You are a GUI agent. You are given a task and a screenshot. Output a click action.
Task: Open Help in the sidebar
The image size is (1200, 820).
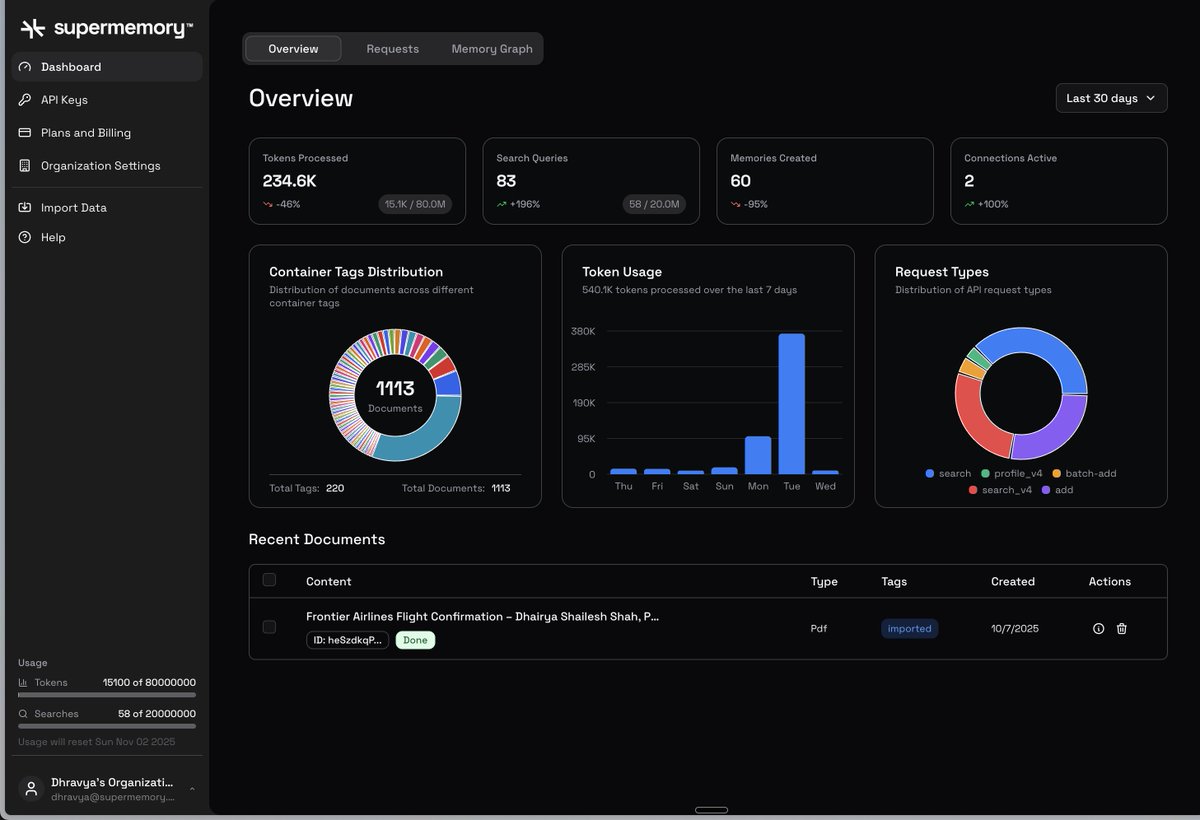[107, 237]
